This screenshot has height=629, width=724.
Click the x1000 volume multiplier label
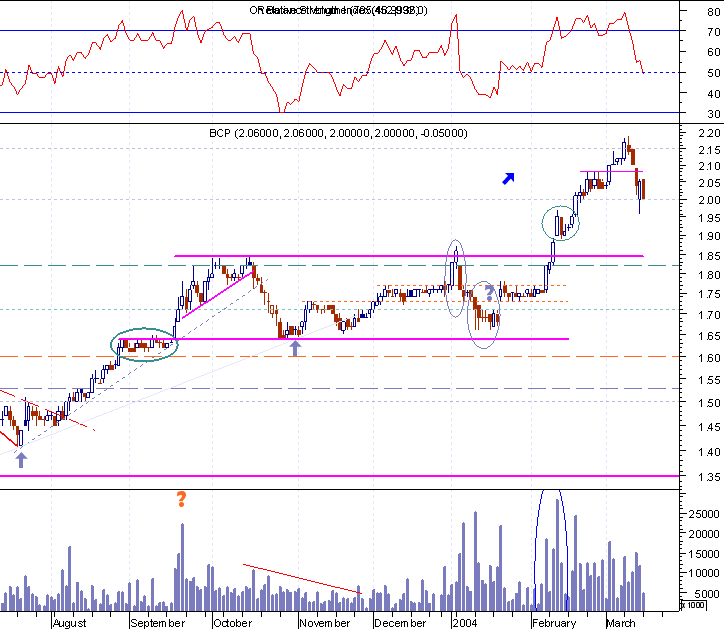(694, 605)
